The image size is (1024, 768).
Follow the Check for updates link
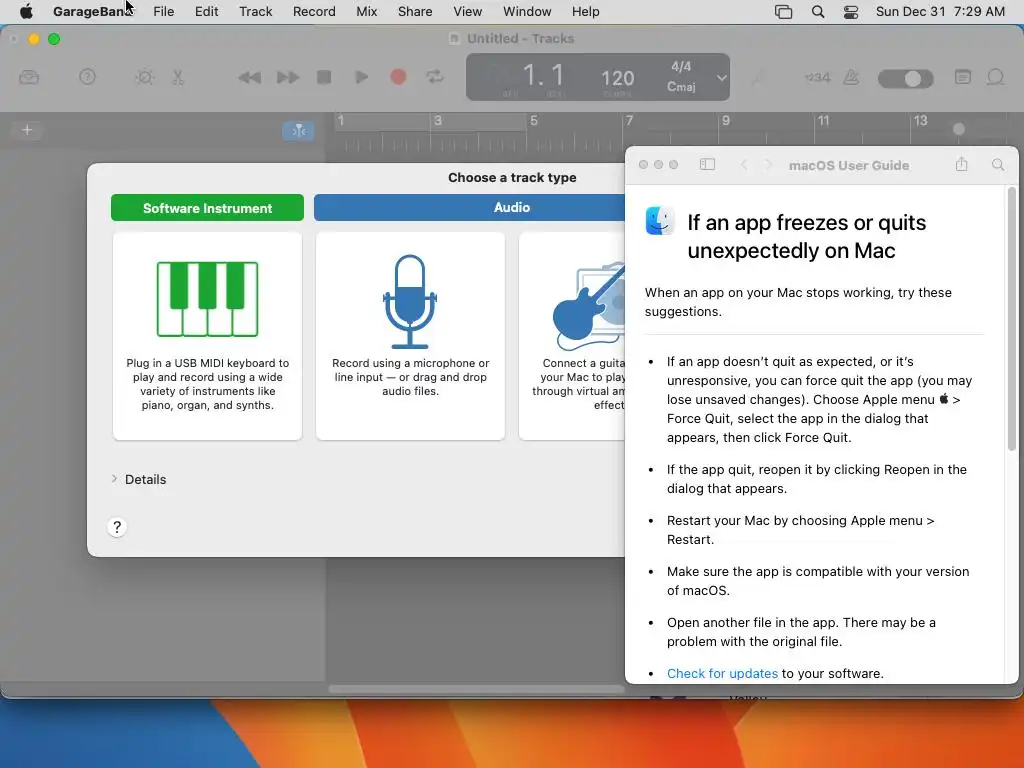coord(722,673)
